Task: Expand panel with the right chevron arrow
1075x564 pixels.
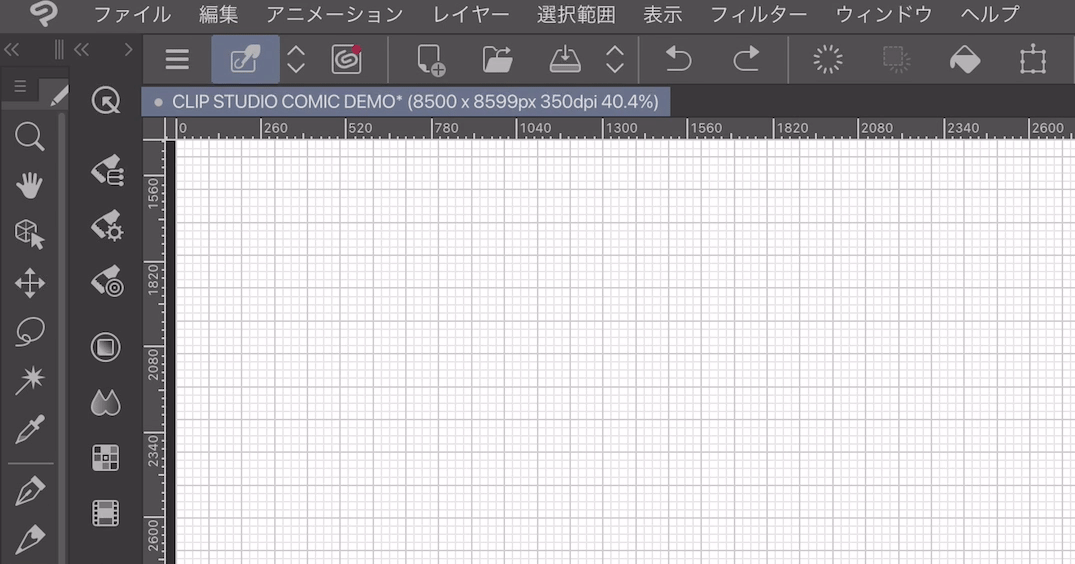Action: [x=128, y=49]
